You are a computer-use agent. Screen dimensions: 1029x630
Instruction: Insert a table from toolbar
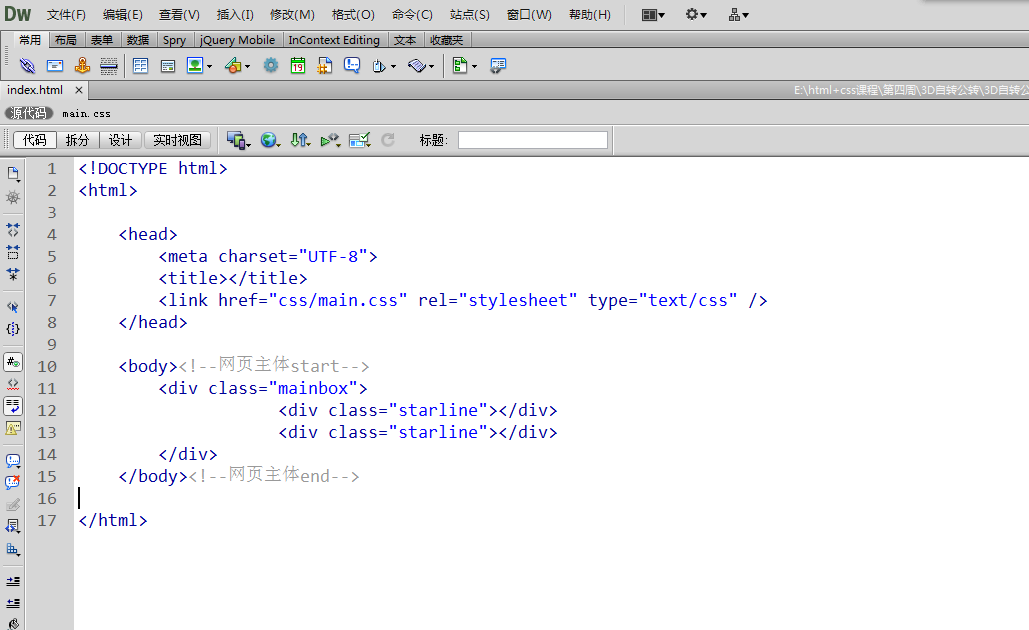[140, 66]
